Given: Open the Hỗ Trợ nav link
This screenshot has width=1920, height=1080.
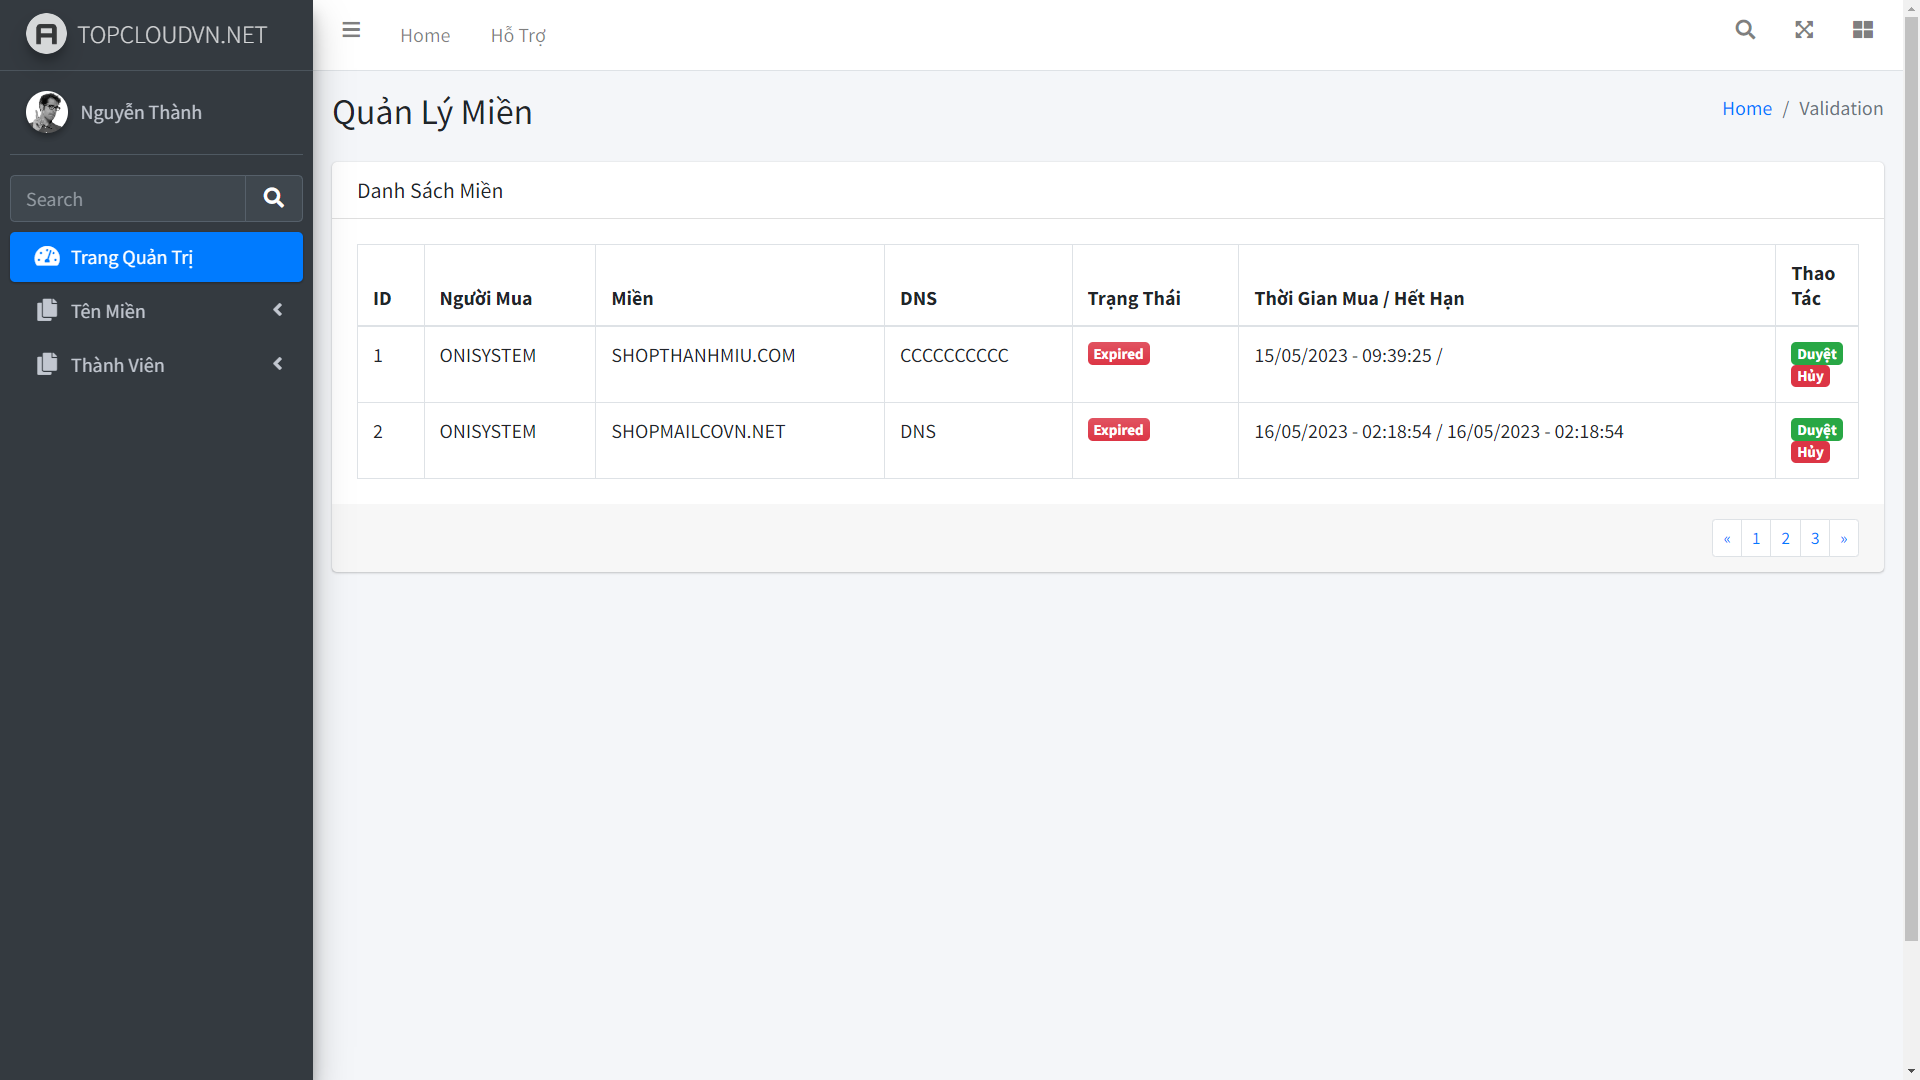Looking at the screenshot, I should click(x=518, y=36).
